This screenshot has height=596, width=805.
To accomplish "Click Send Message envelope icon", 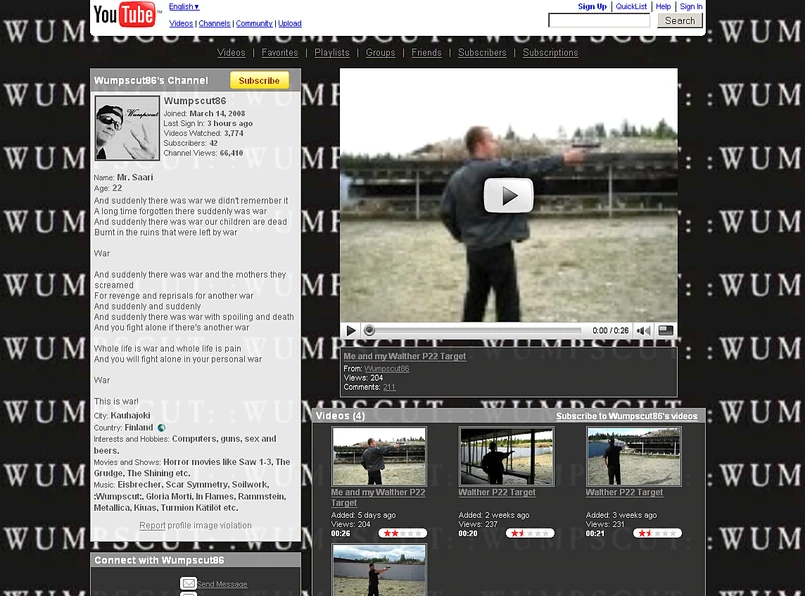I will pyautogui.click(x=188, y=584).
